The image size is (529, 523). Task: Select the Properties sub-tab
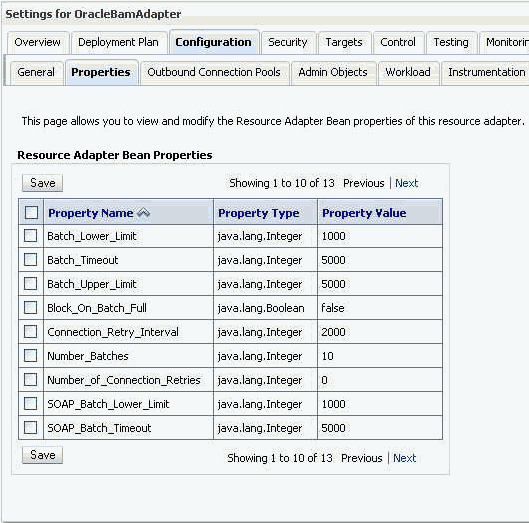pos(101,72)
